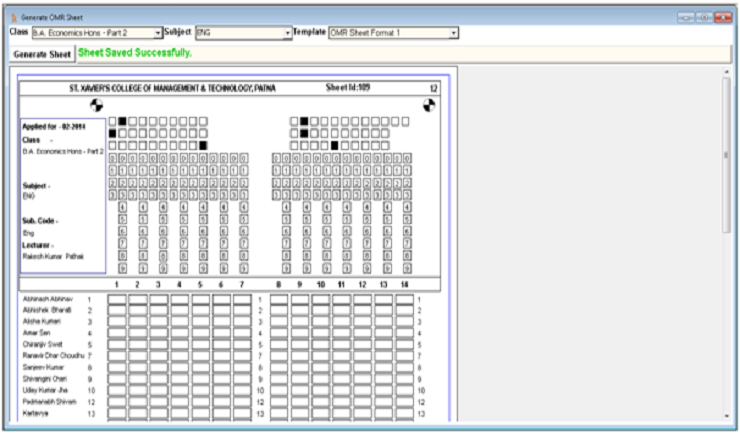Click the right registration mark icon
Image resolution: width=740 pixels, height=434 pixels.
[429, 105]
